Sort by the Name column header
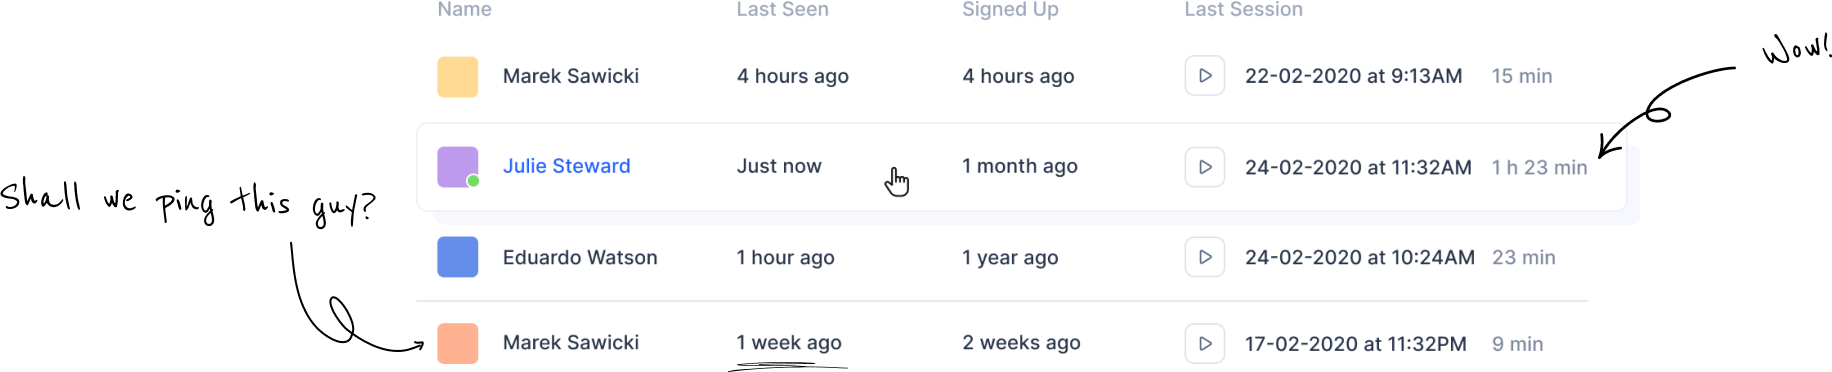This screenshot has height=372, width=1832. [x=464, y=9]
